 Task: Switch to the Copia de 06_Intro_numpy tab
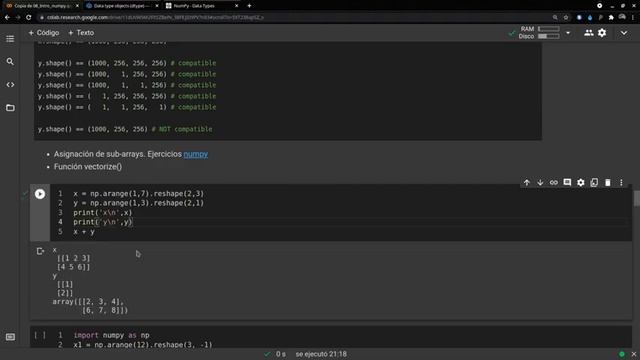pos(41,6)
